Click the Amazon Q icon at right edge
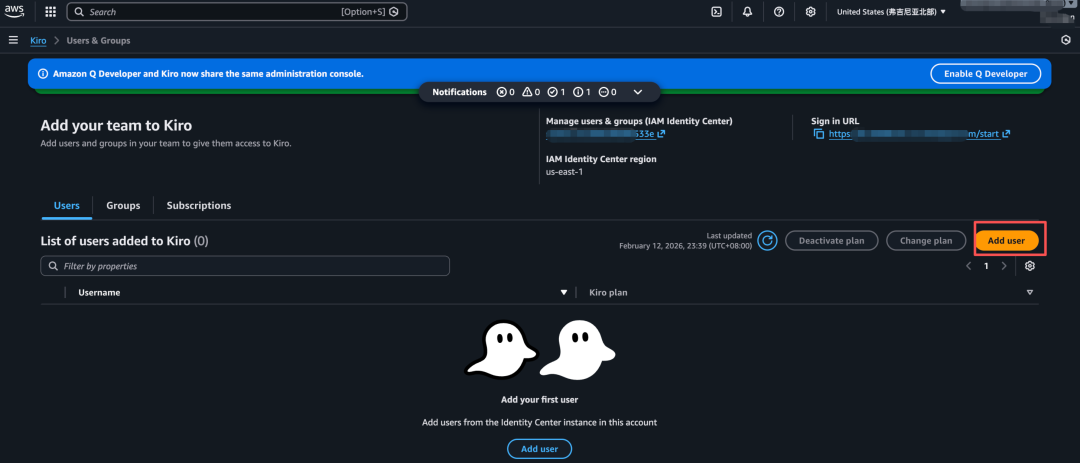 point(1066,41)
